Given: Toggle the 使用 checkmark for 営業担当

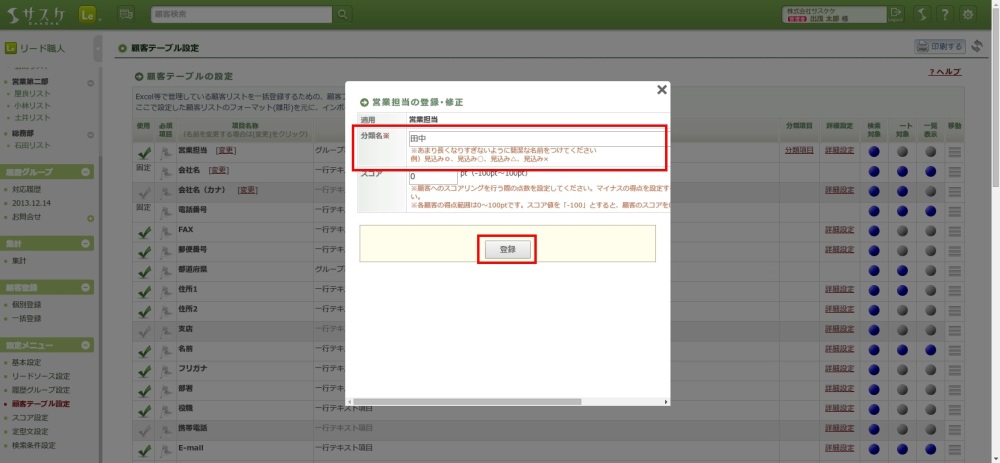Looking at the screenshot, I should 144,151.
